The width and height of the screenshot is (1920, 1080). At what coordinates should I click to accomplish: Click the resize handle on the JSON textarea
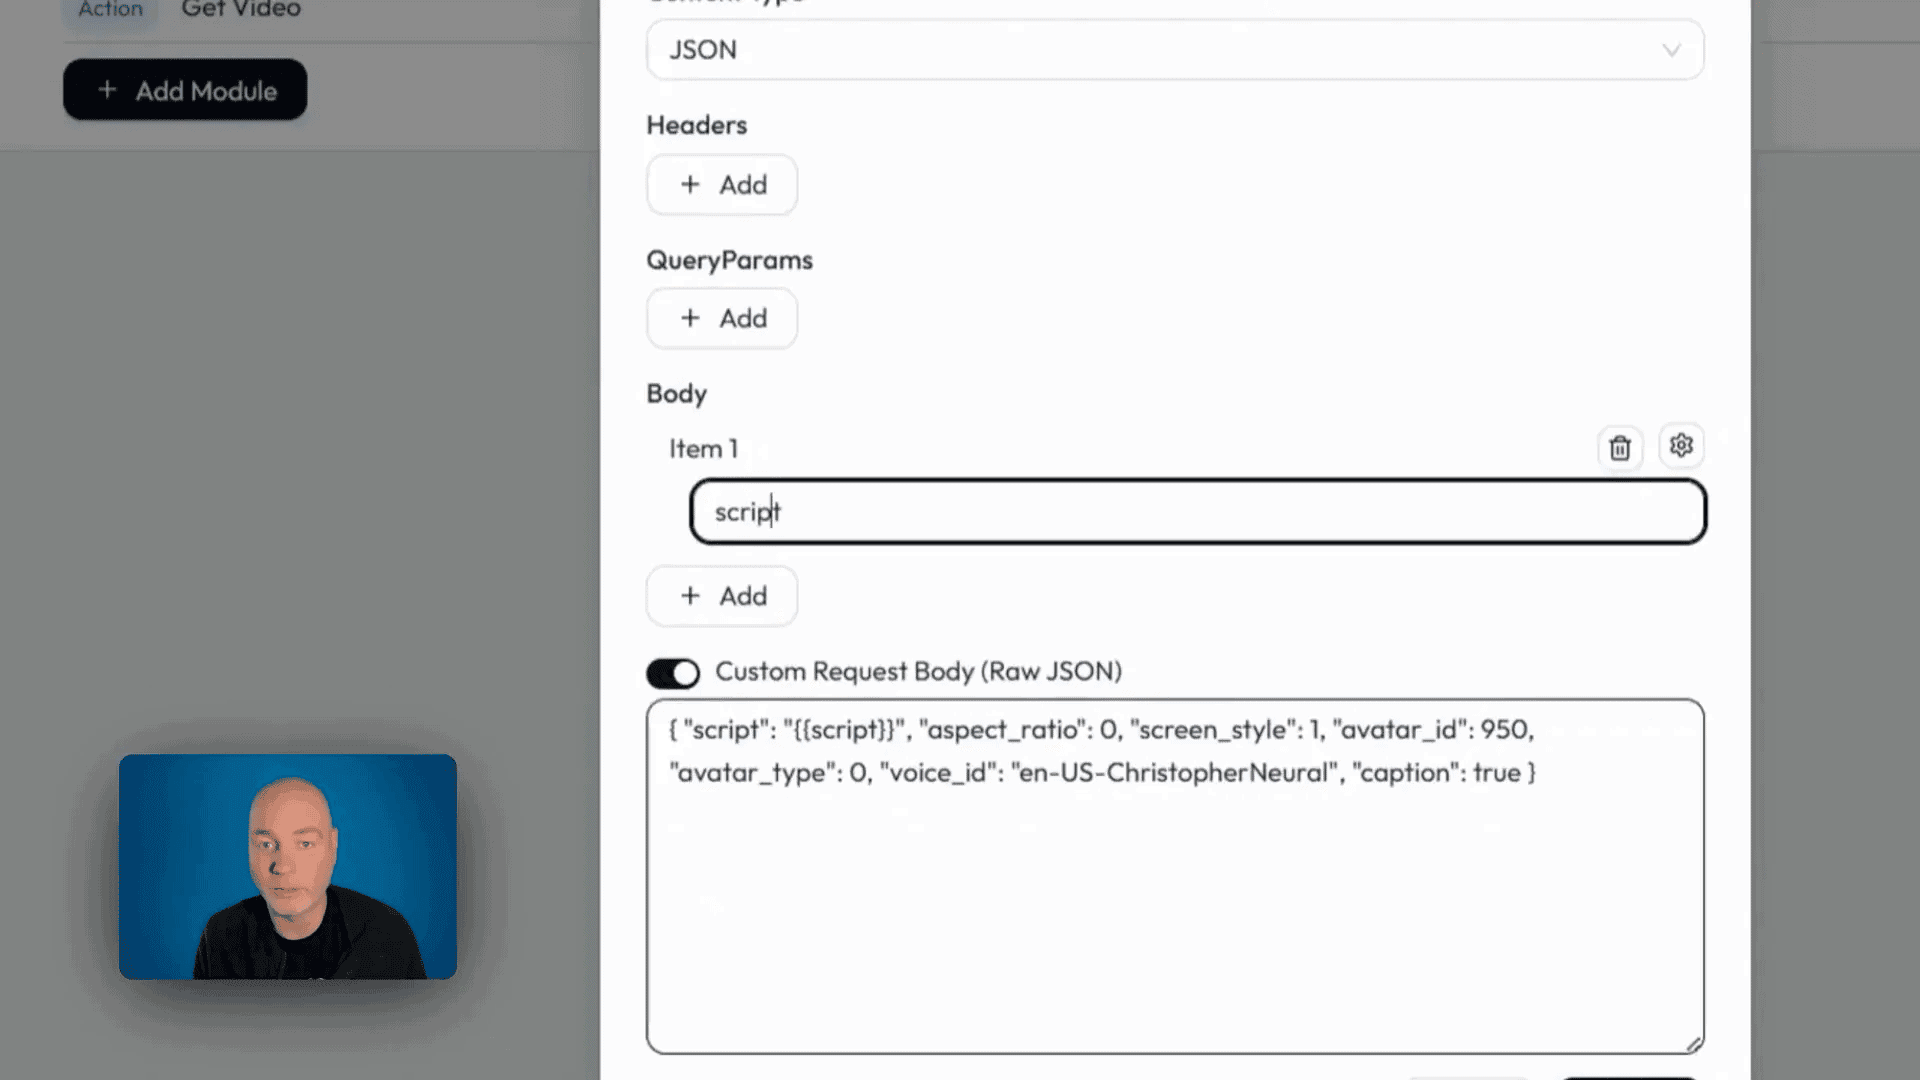(1695, 1043)
